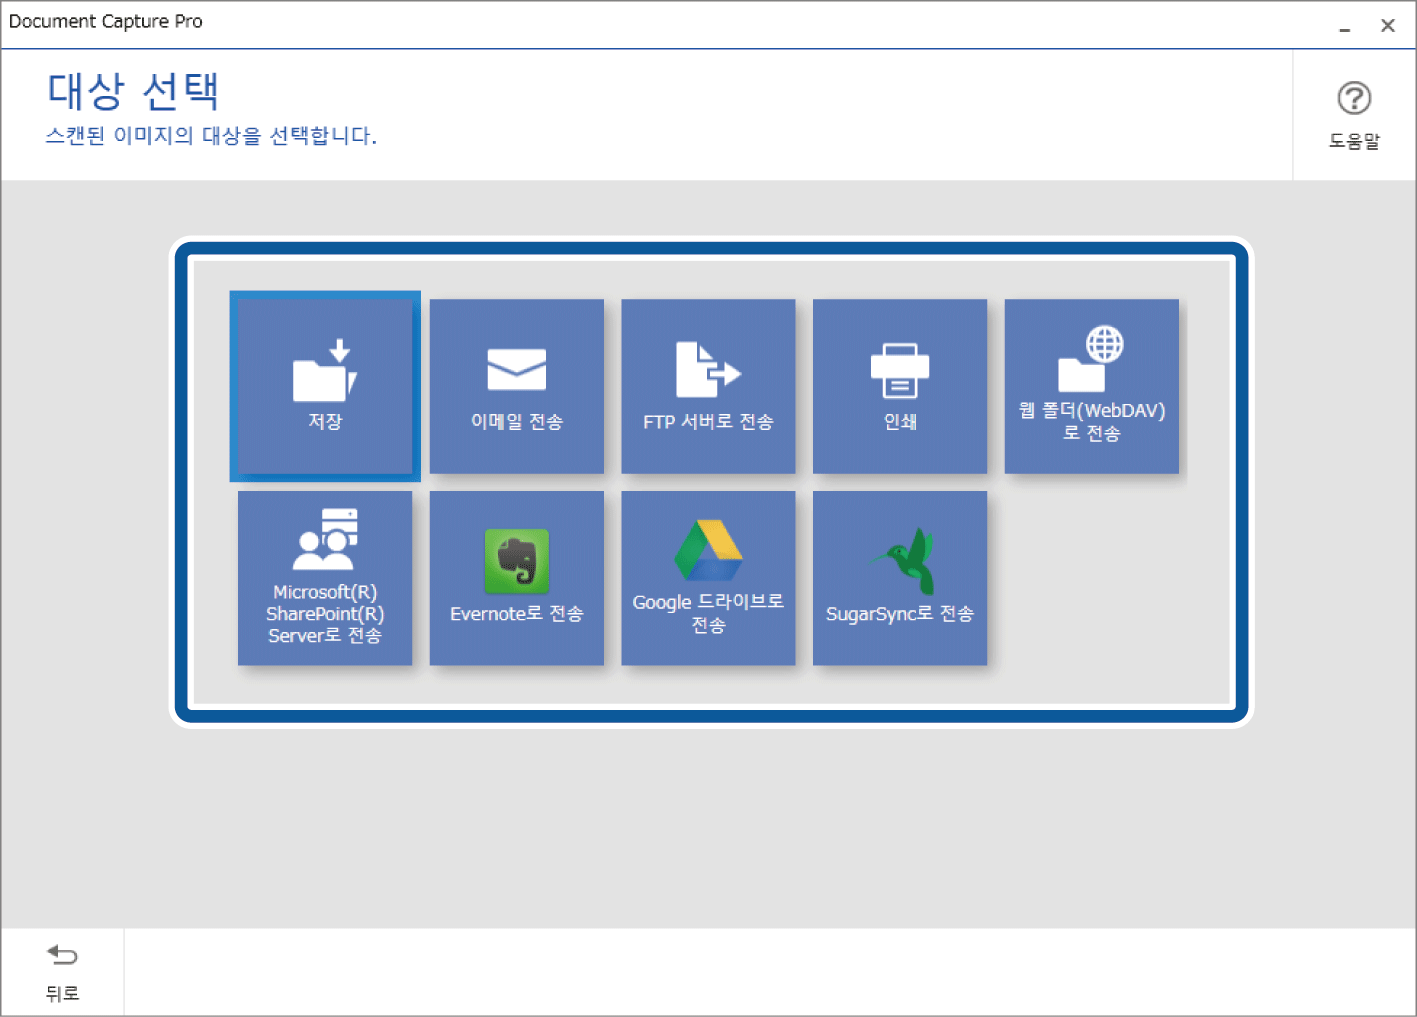Click the Evernote elephant icon

tap(517, 560)
